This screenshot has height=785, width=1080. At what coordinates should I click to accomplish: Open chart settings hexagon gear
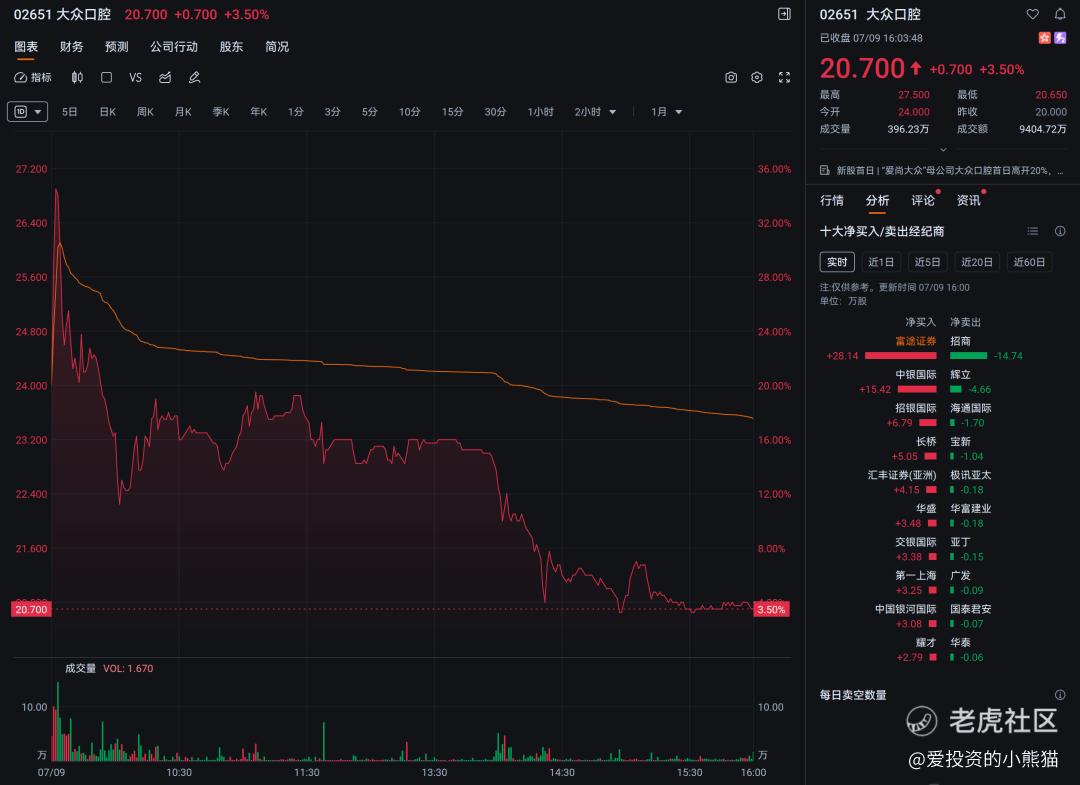757,77
